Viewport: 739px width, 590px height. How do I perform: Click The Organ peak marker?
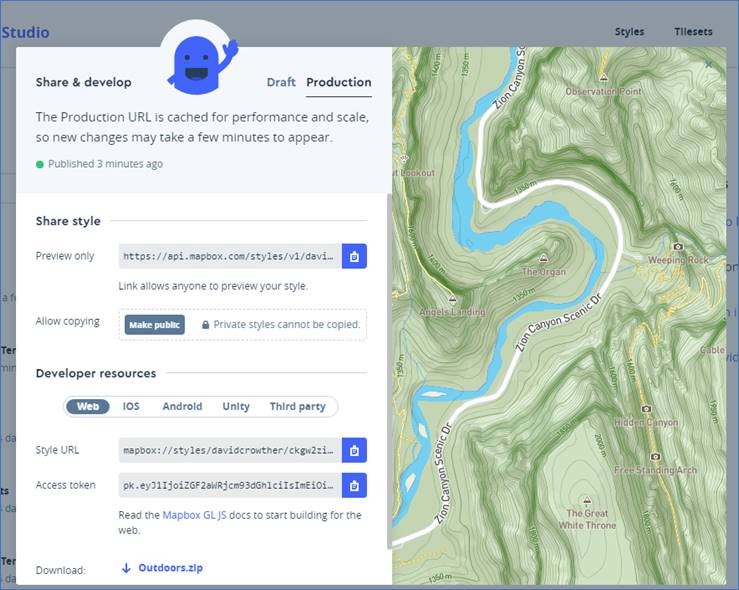pos(543,258)
